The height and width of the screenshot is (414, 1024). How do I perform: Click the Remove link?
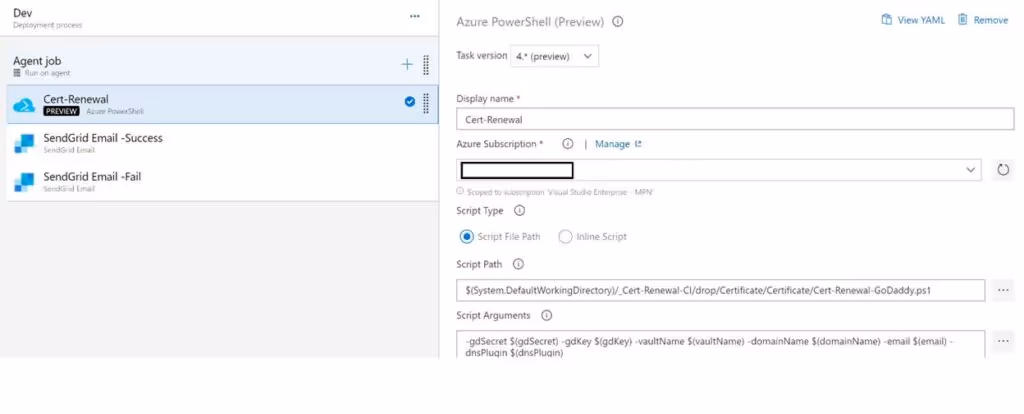[991, 20]
